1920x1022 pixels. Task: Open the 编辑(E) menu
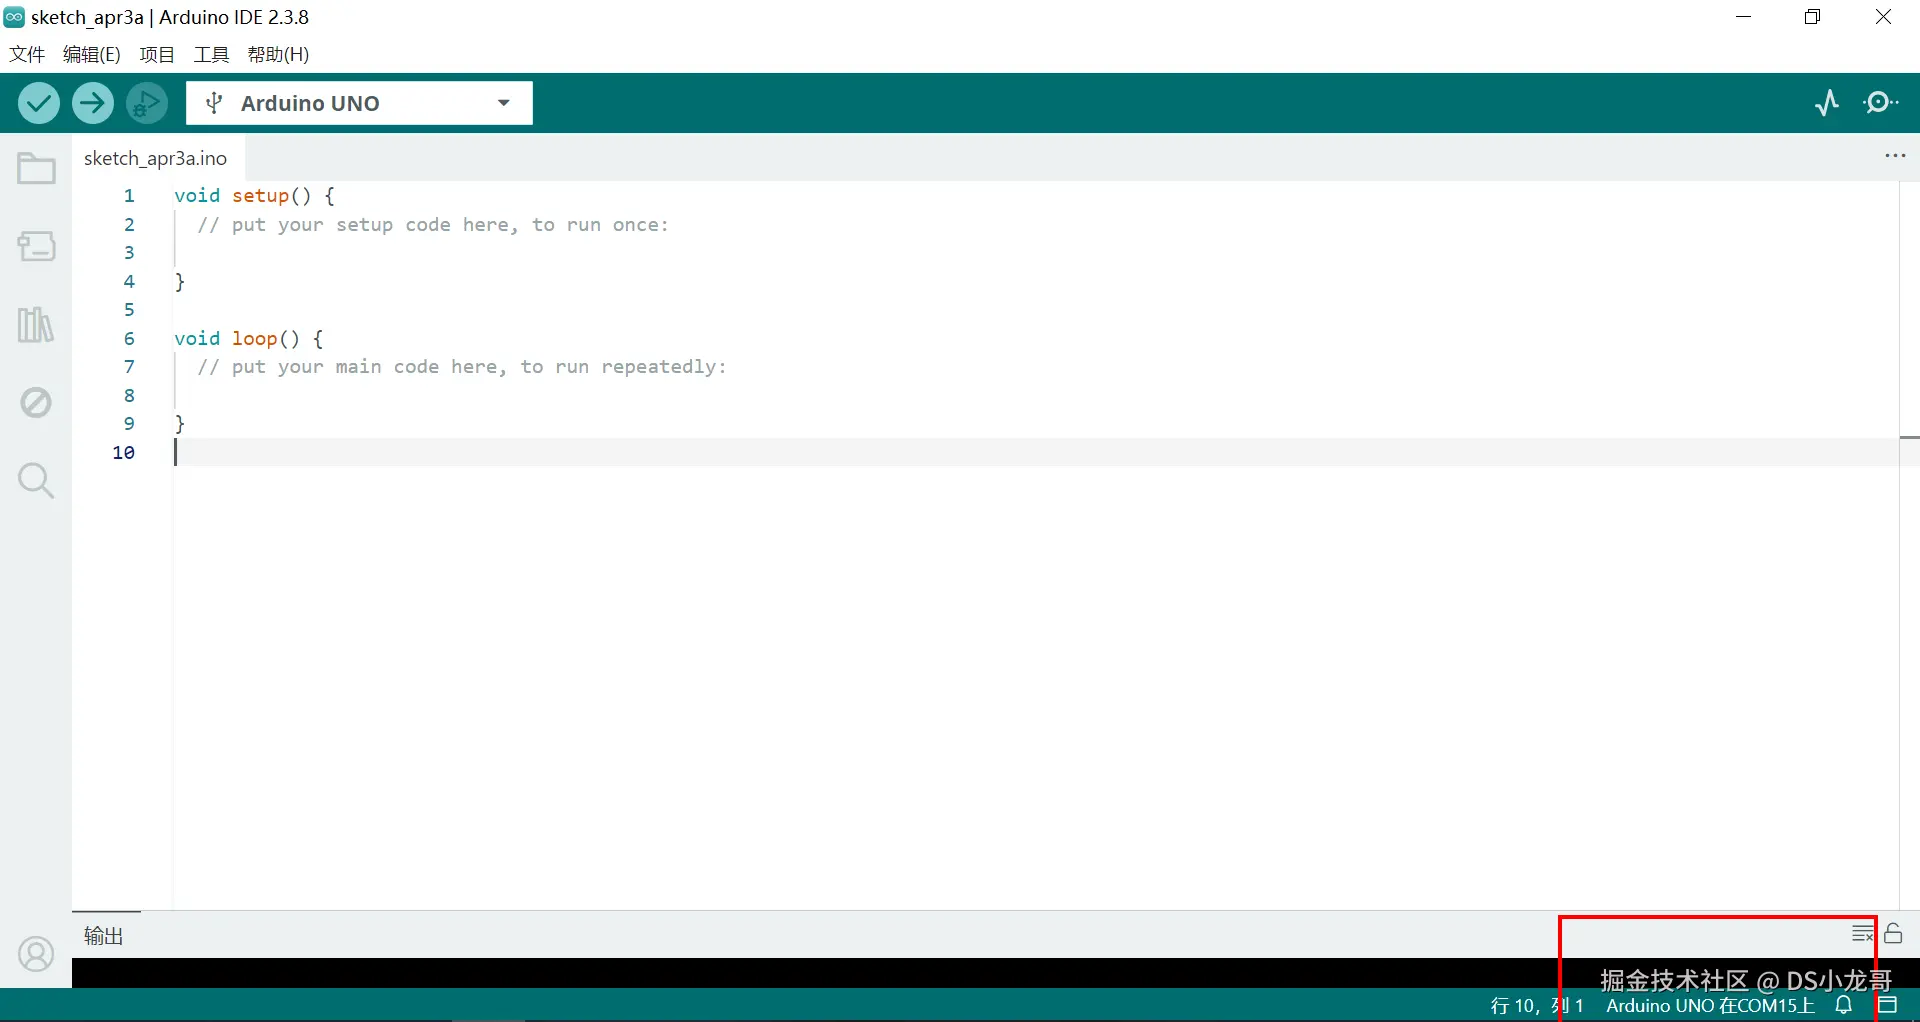(92, 54)
